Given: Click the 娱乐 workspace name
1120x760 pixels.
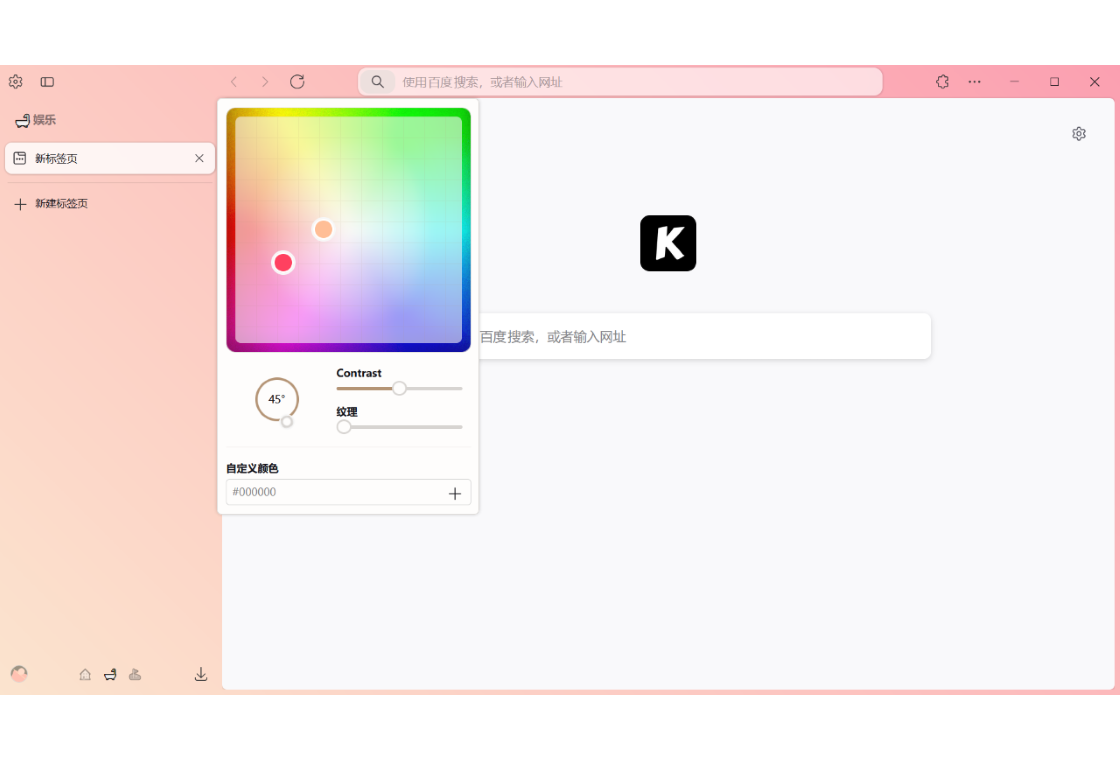Looking at the screenshot, I should (44, 120).
